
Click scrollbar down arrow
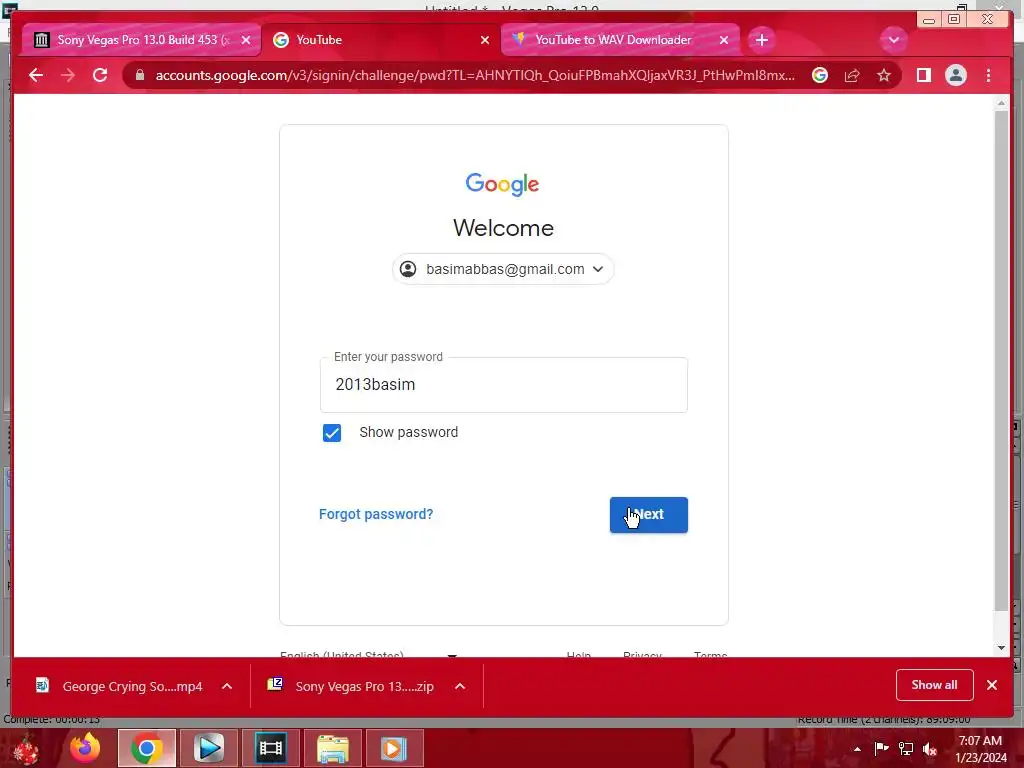tap(1001, 648)
